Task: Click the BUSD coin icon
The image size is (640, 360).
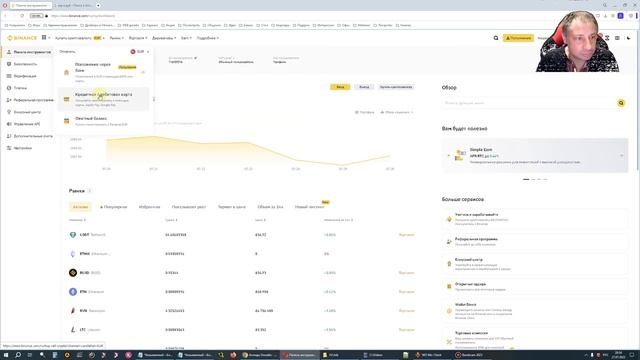Action: coord(73,273)
